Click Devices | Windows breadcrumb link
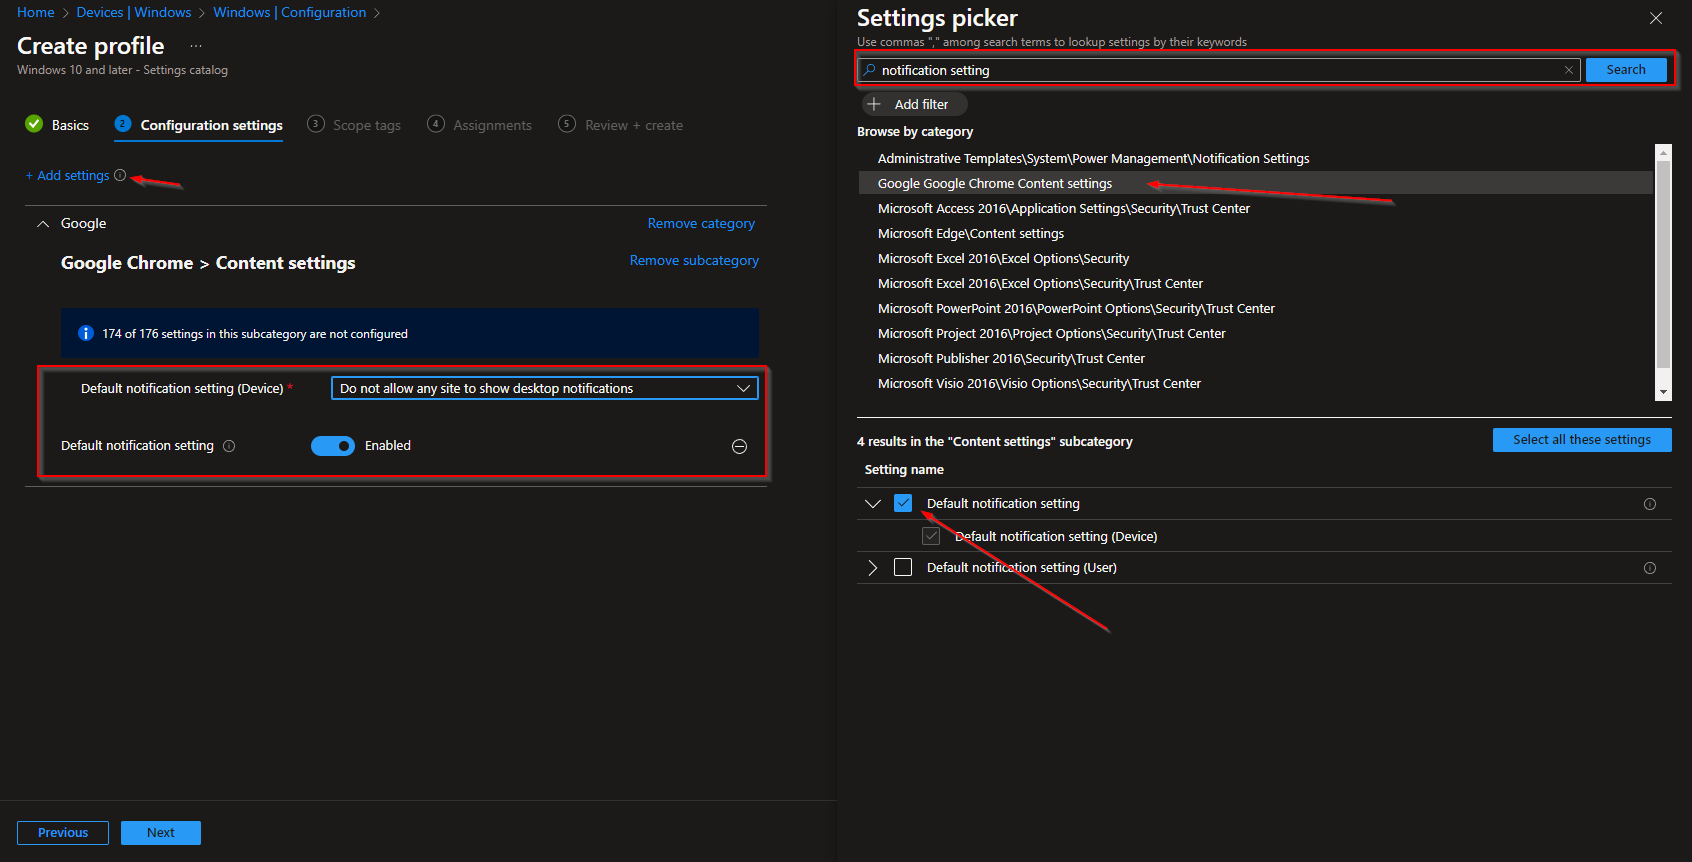The height and width of the screenshot is (862, 1692). pyautogui.click(x=134, y=12)
